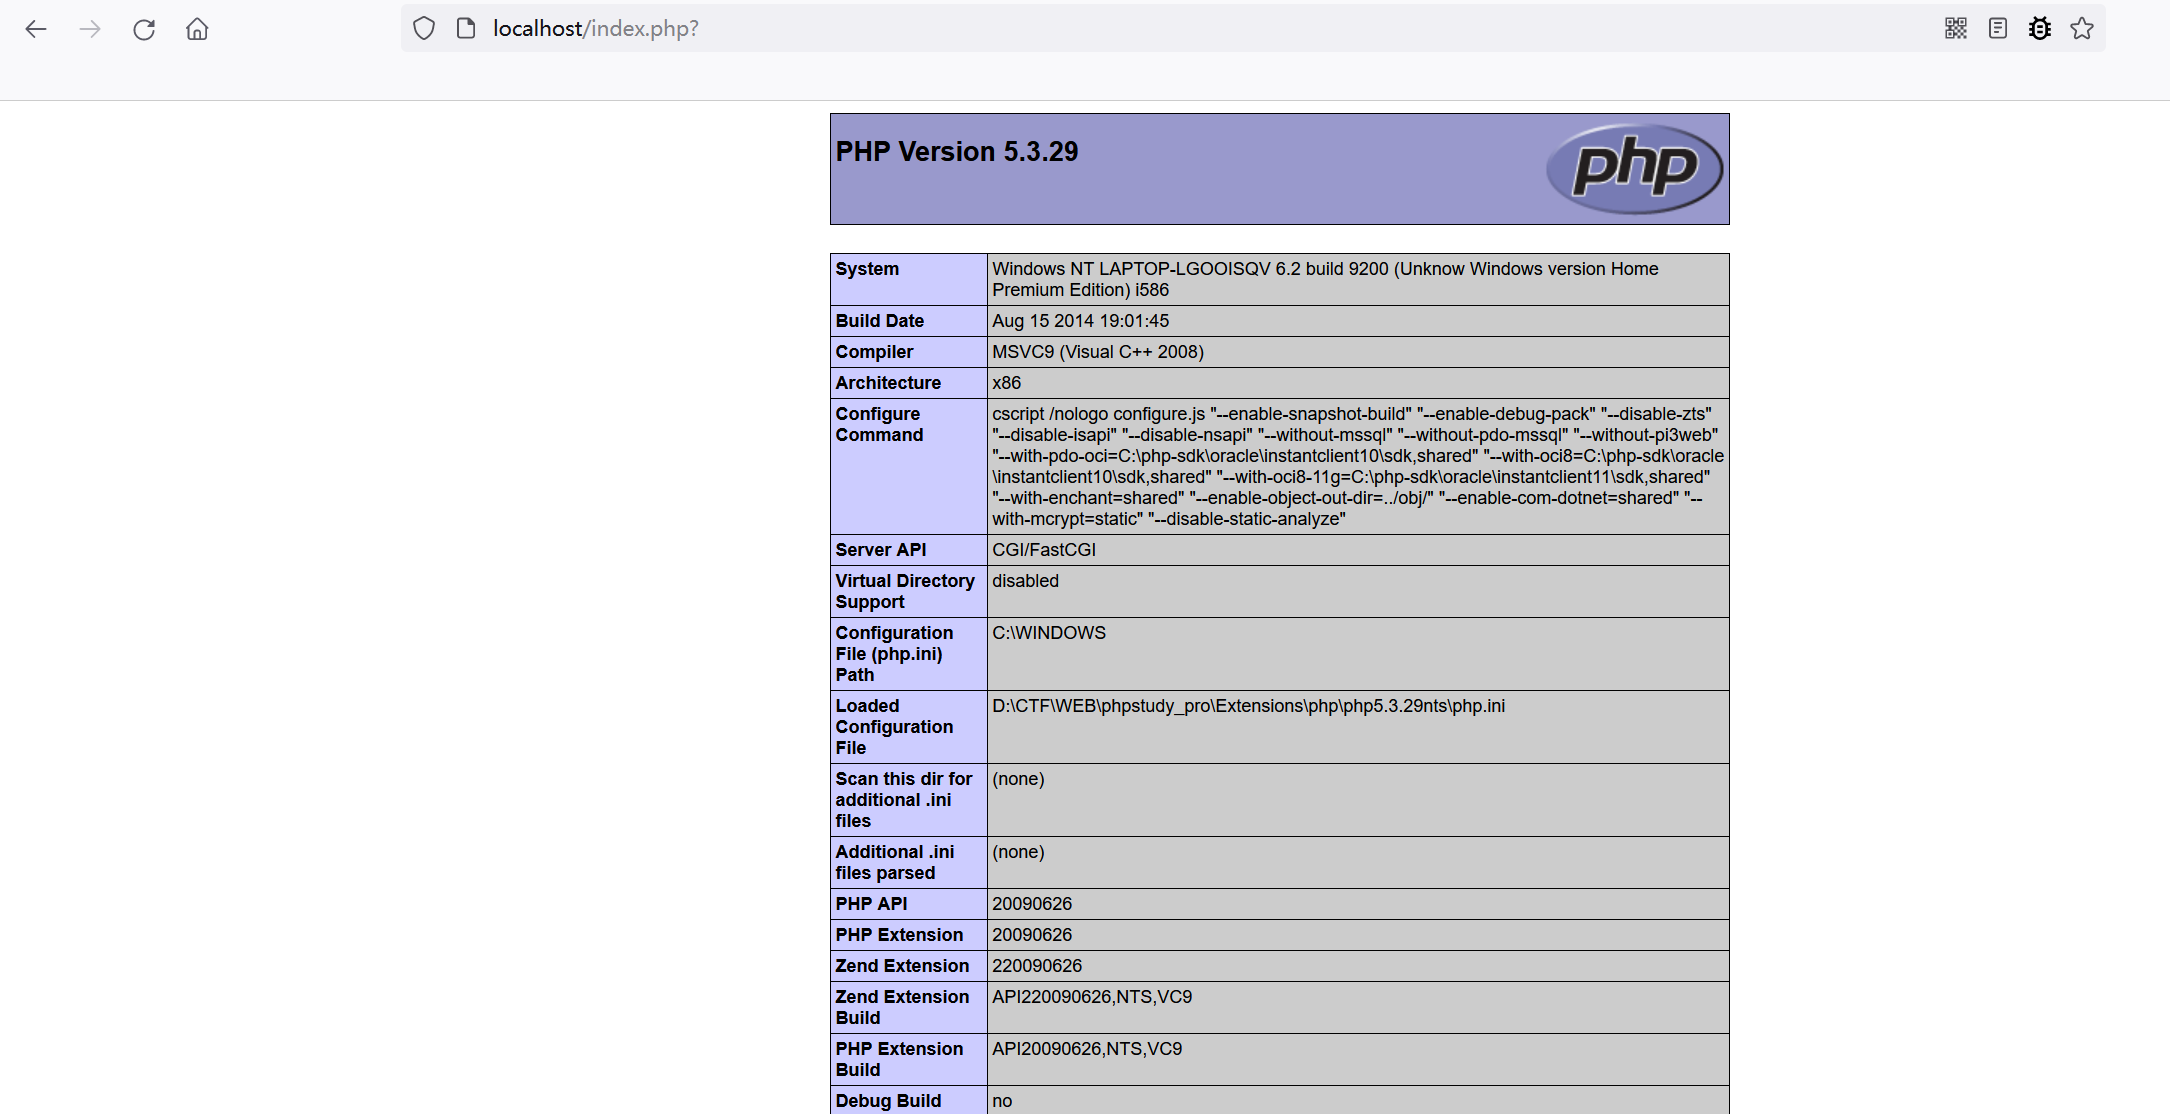Click the PHP Extension Build label

tap(899, 1059)
